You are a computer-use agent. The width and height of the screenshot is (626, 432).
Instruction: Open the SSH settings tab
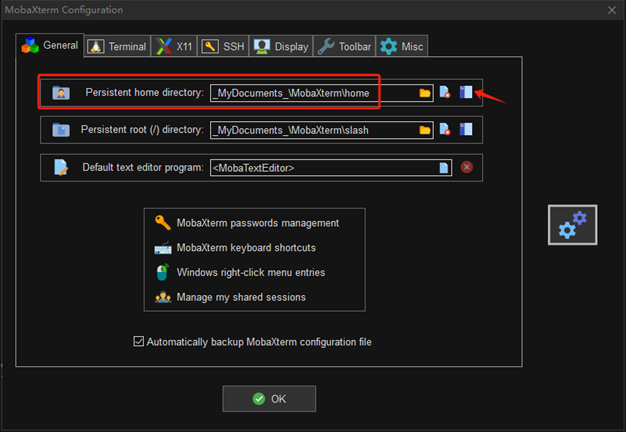tap(223, 46)
